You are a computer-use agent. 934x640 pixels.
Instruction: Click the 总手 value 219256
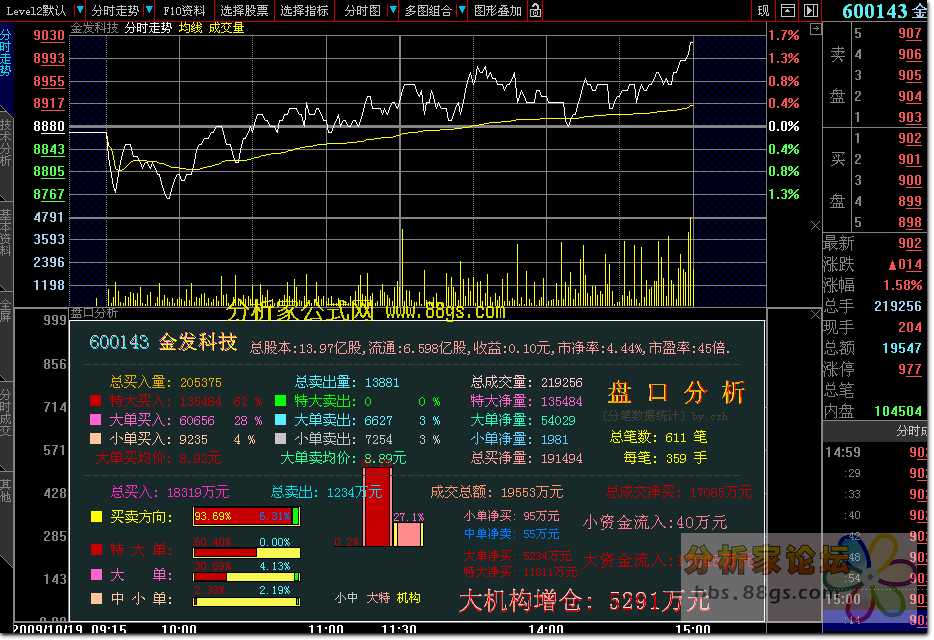pos(898,306)
